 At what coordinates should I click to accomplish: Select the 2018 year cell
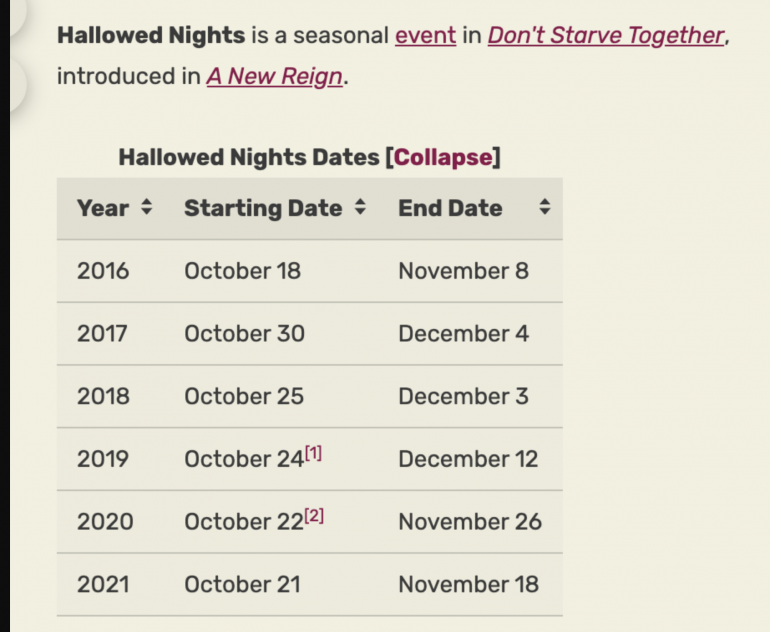[103, 396]
